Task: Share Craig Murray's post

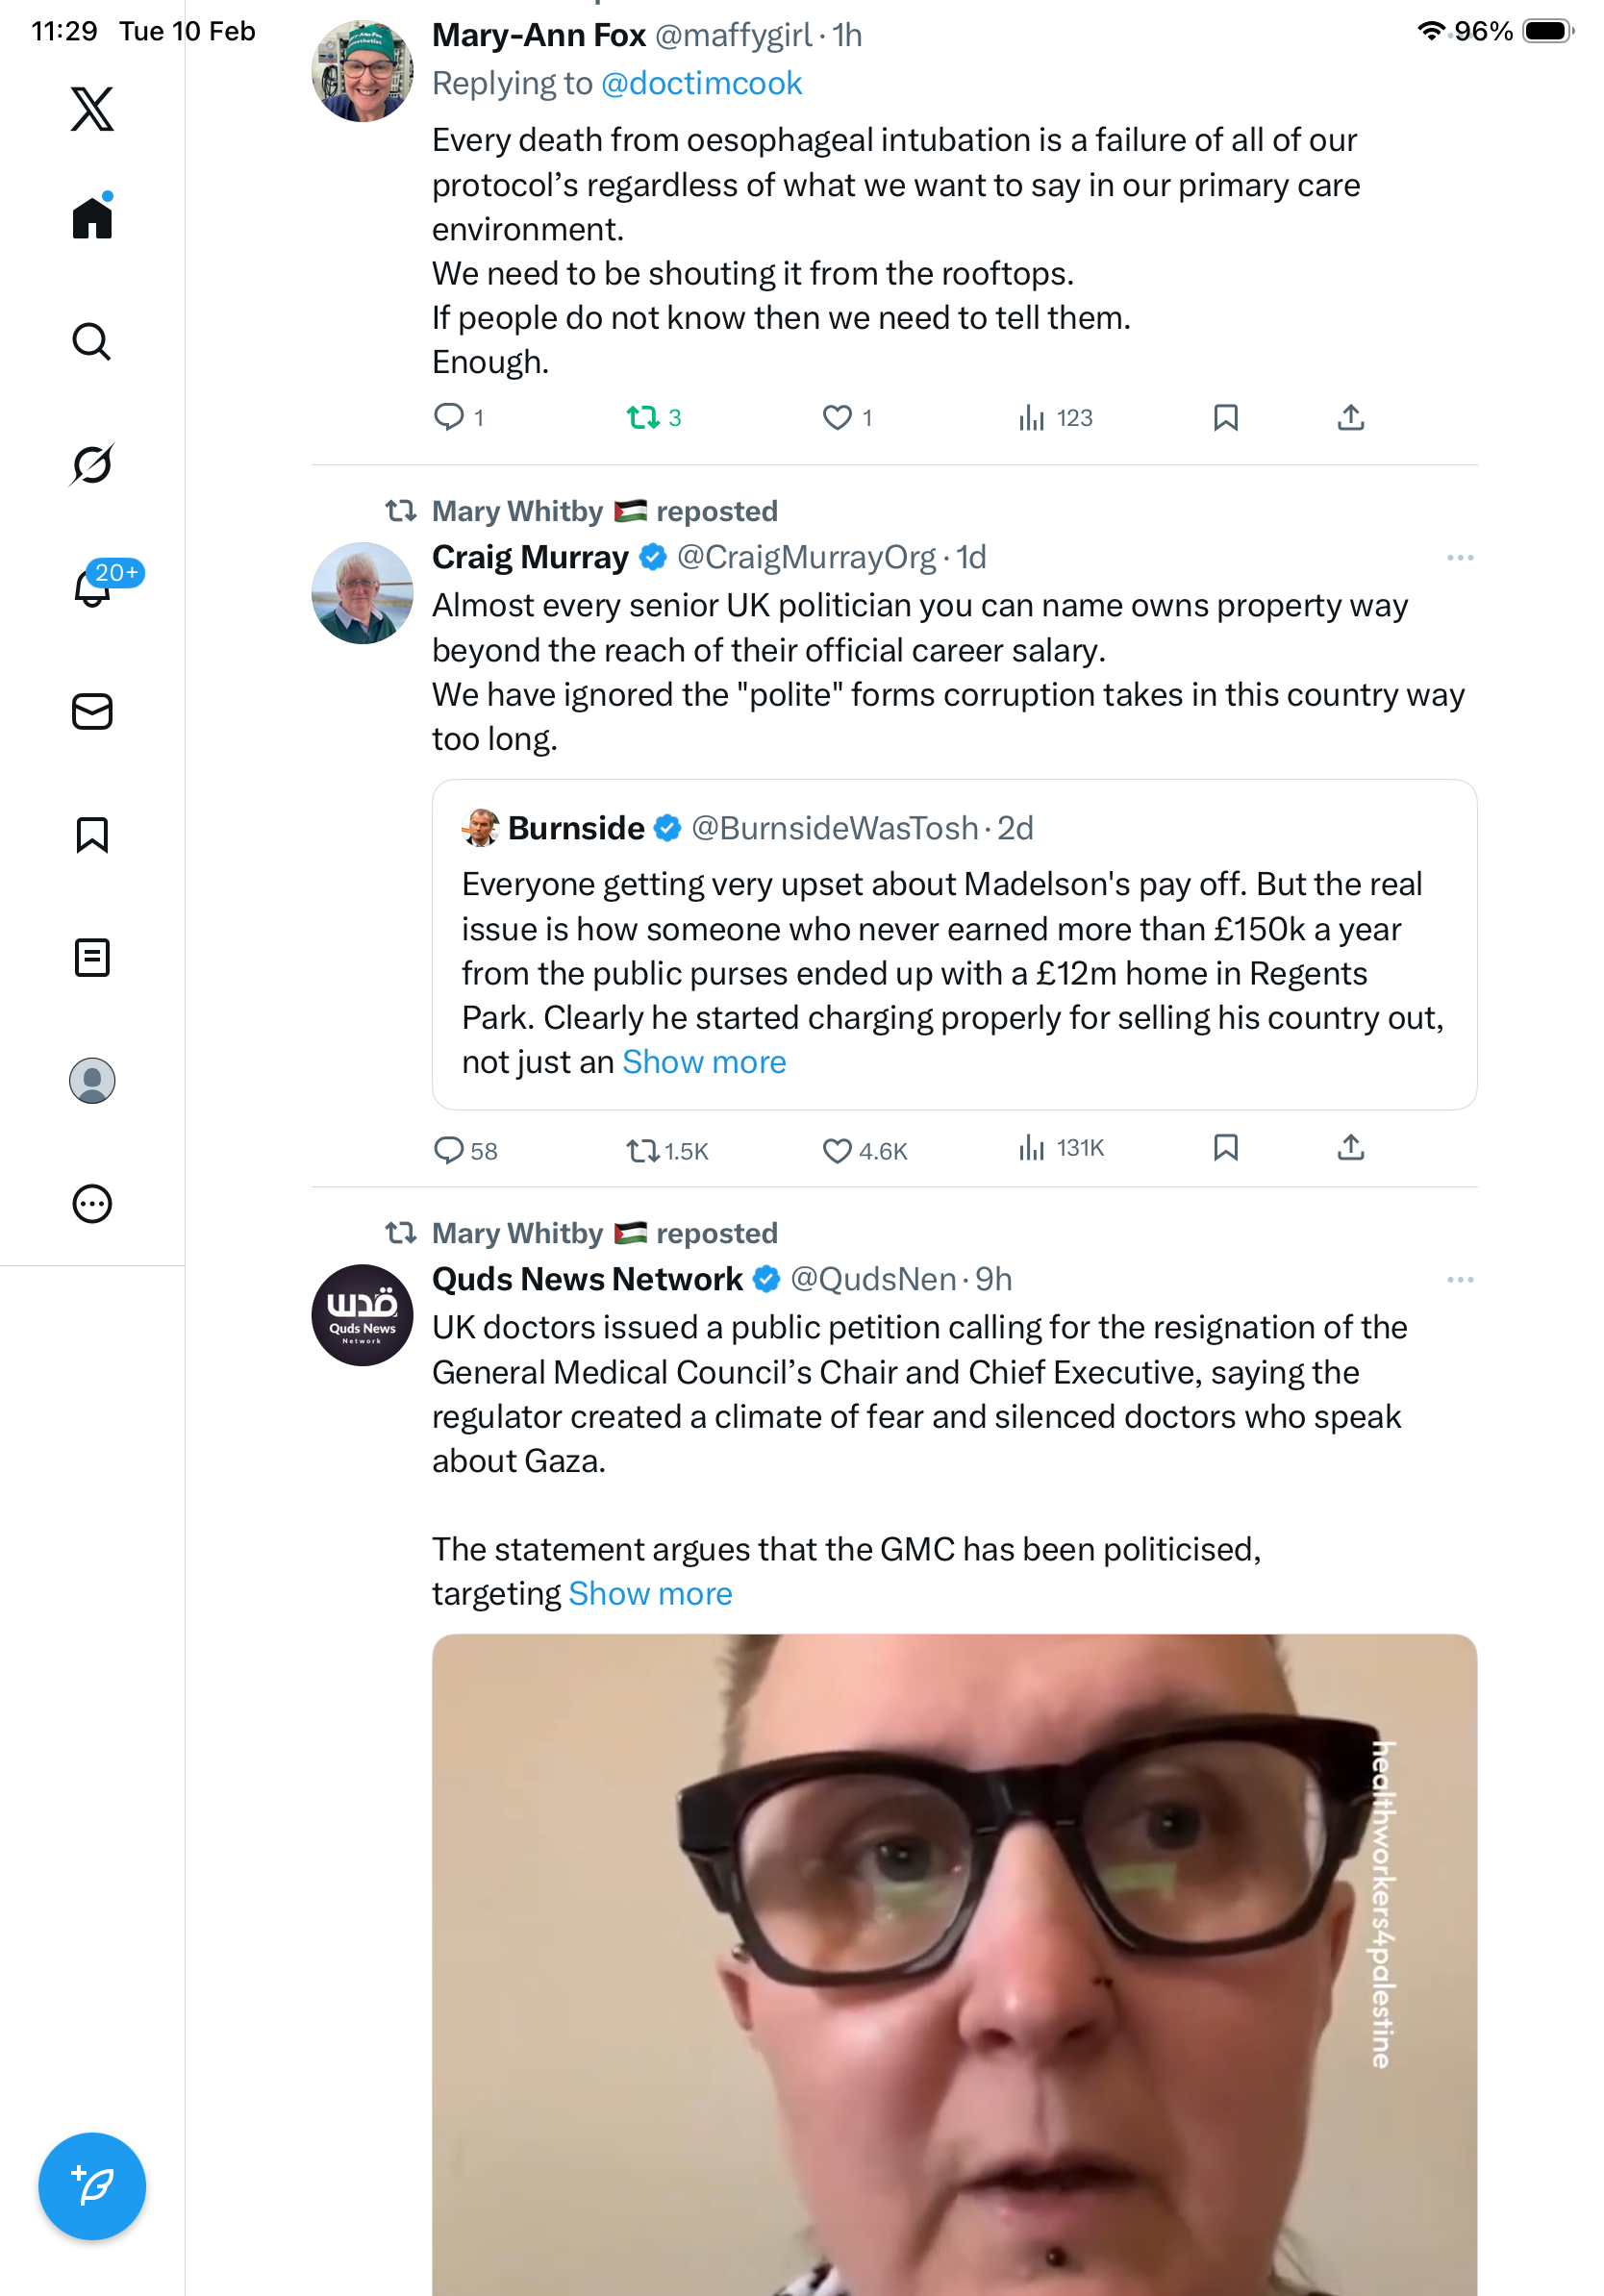Action: pyautogui.click(x=1350, y=1148)
